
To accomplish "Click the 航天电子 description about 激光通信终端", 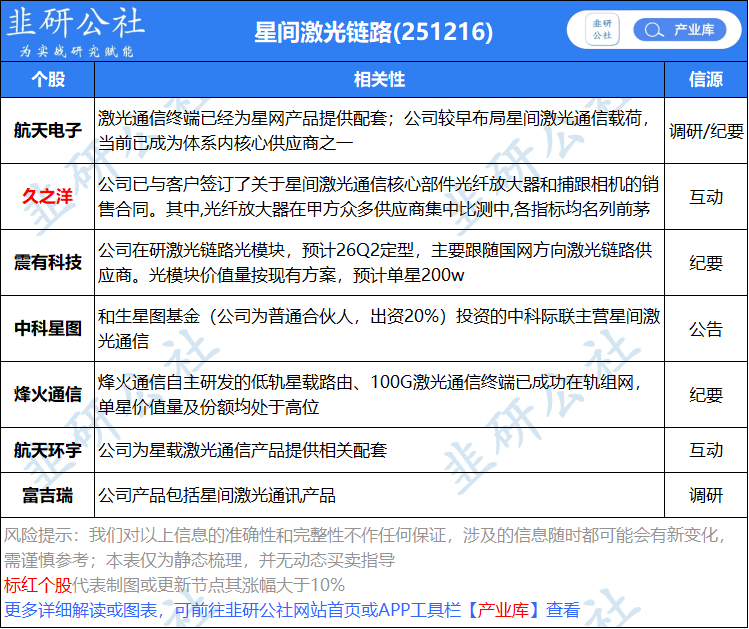I will pyautogui.click(x=374, y=130).
